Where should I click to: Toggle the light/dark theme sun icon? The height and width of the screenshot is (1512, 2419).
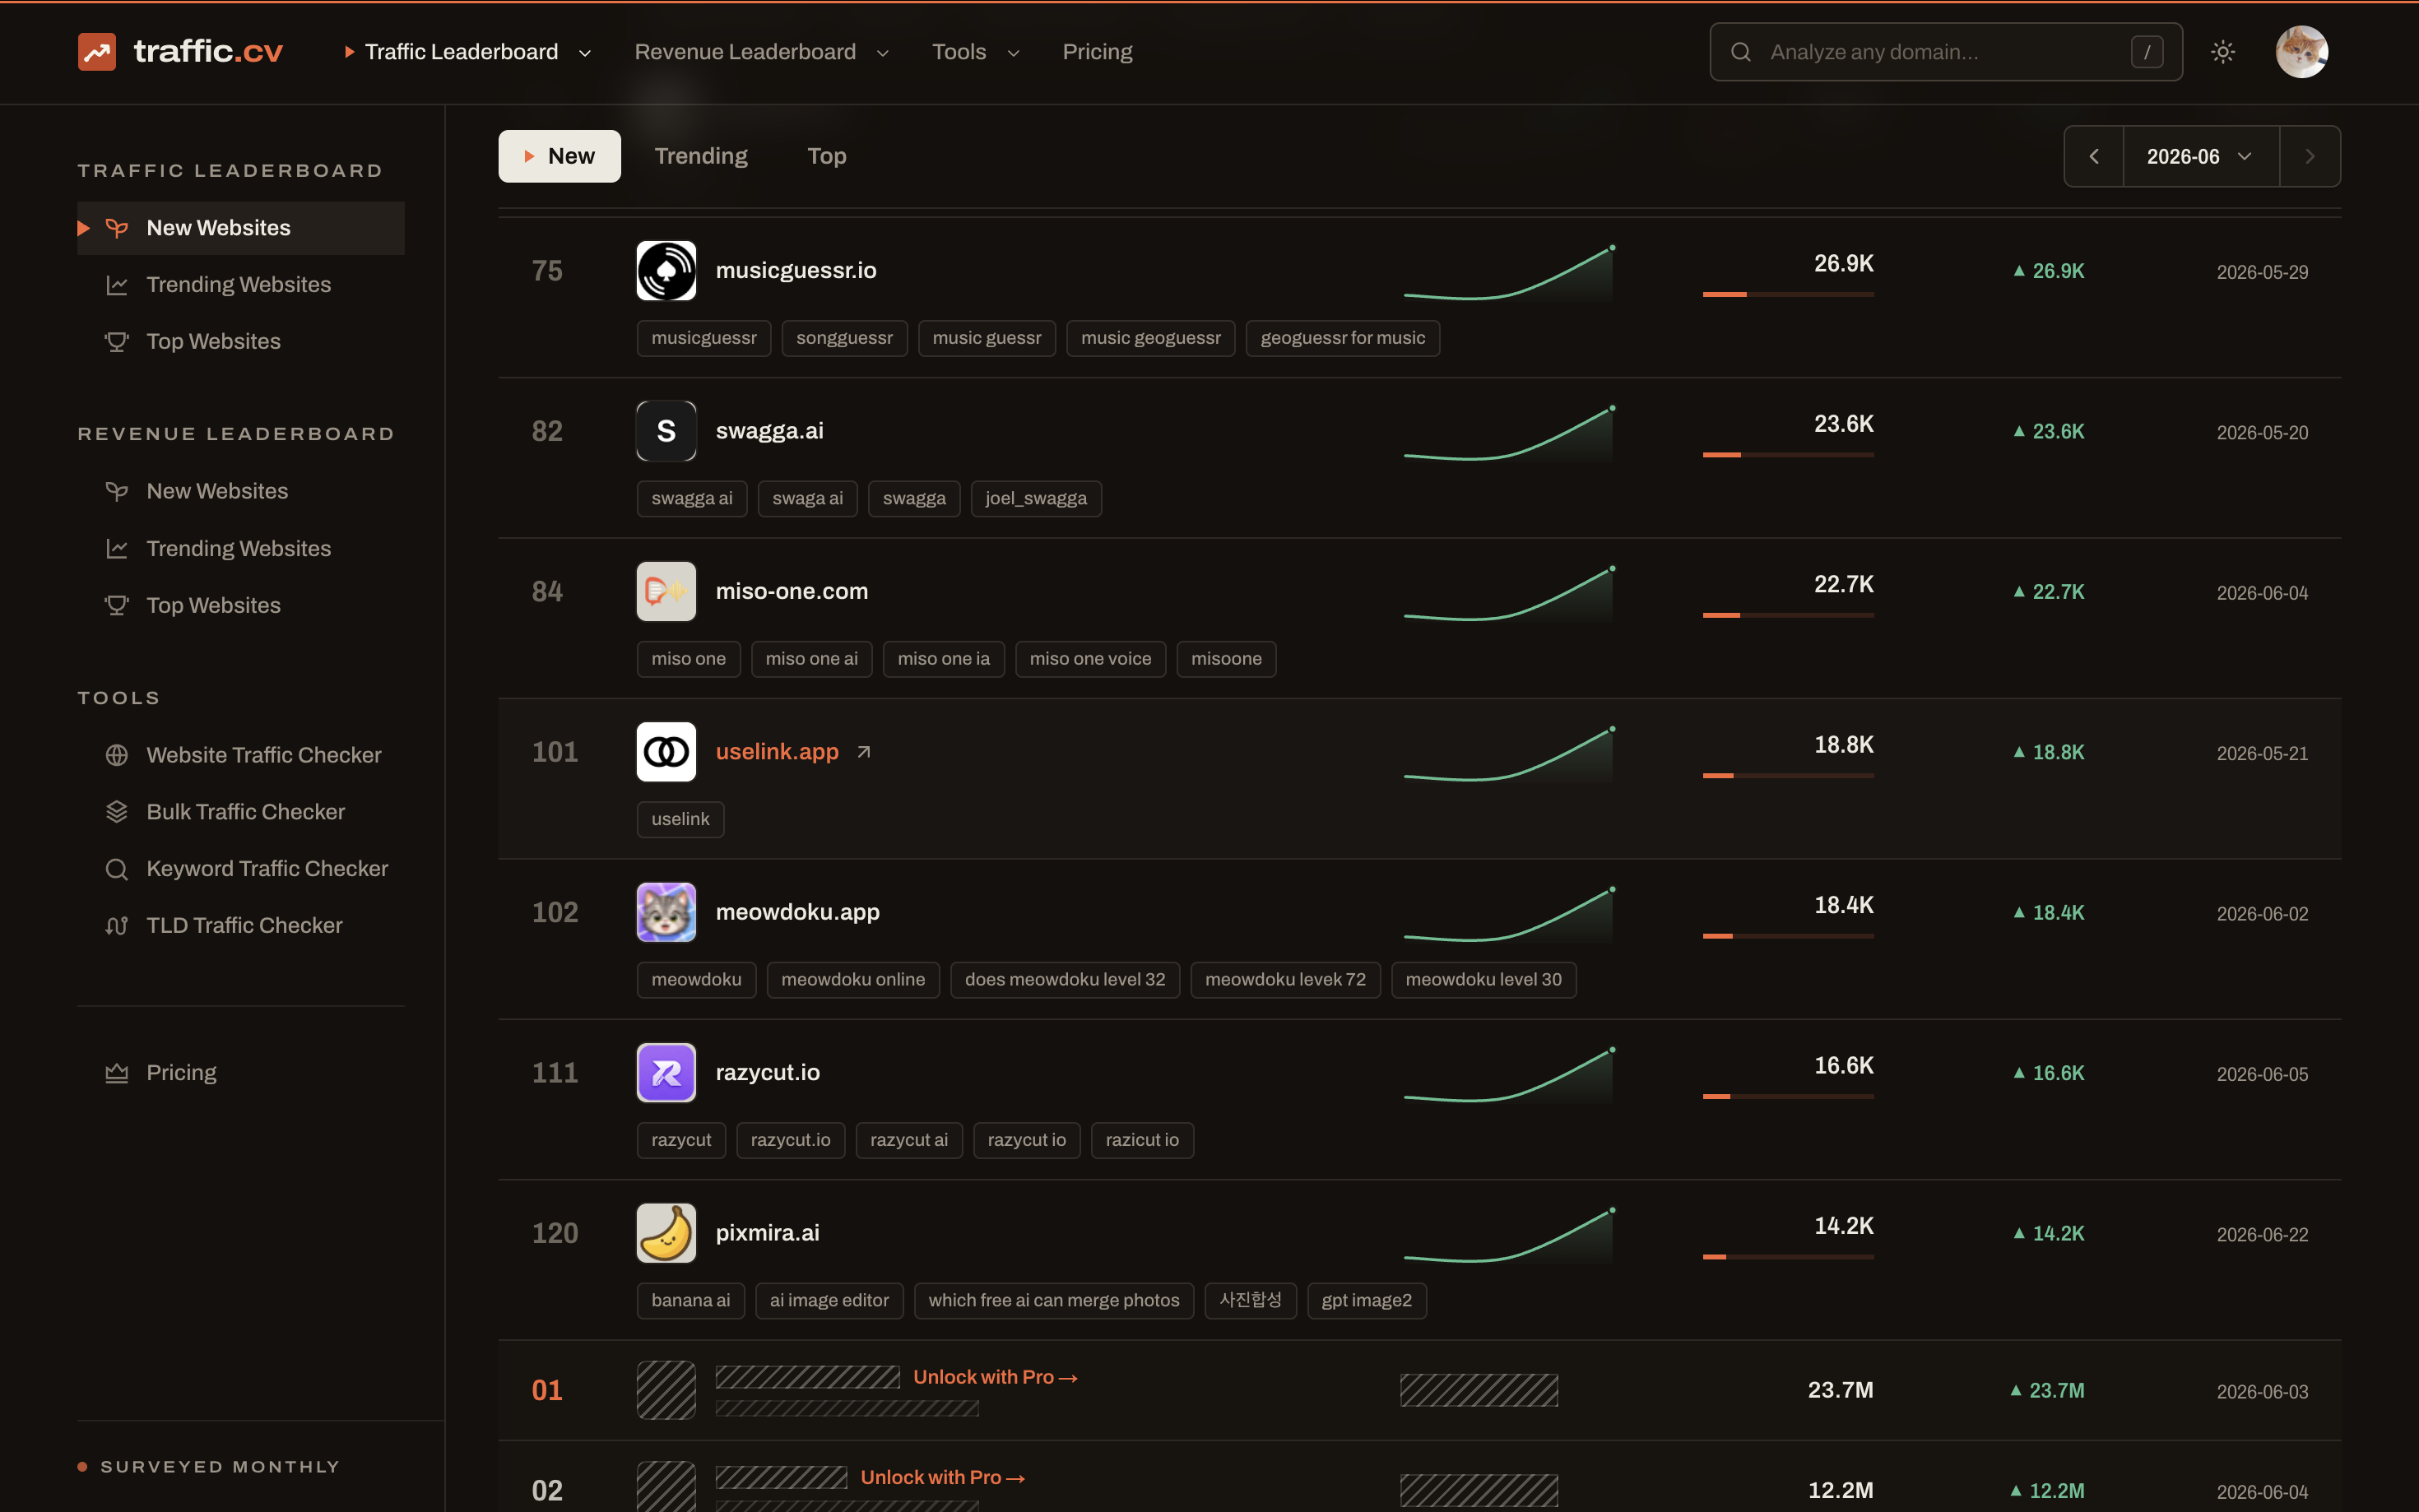coord(2222,52)
